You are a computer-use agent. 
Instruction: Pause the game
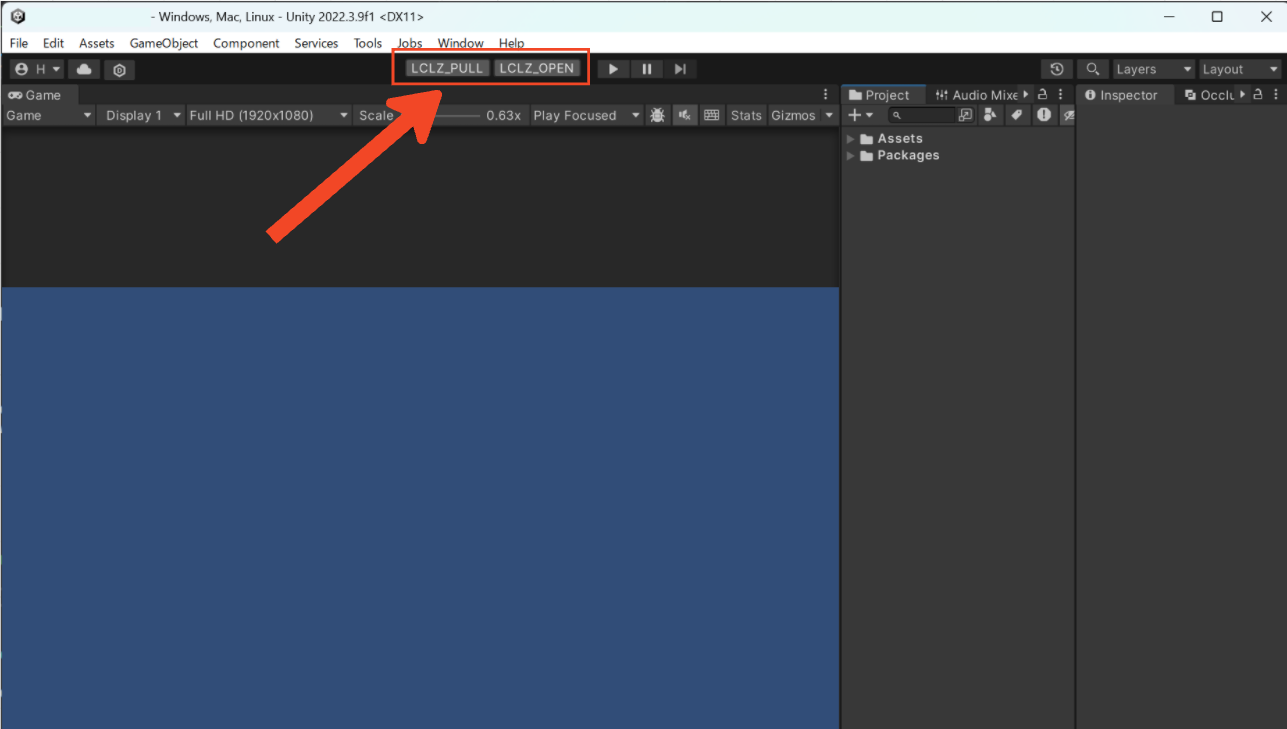(x=647, y=69)
